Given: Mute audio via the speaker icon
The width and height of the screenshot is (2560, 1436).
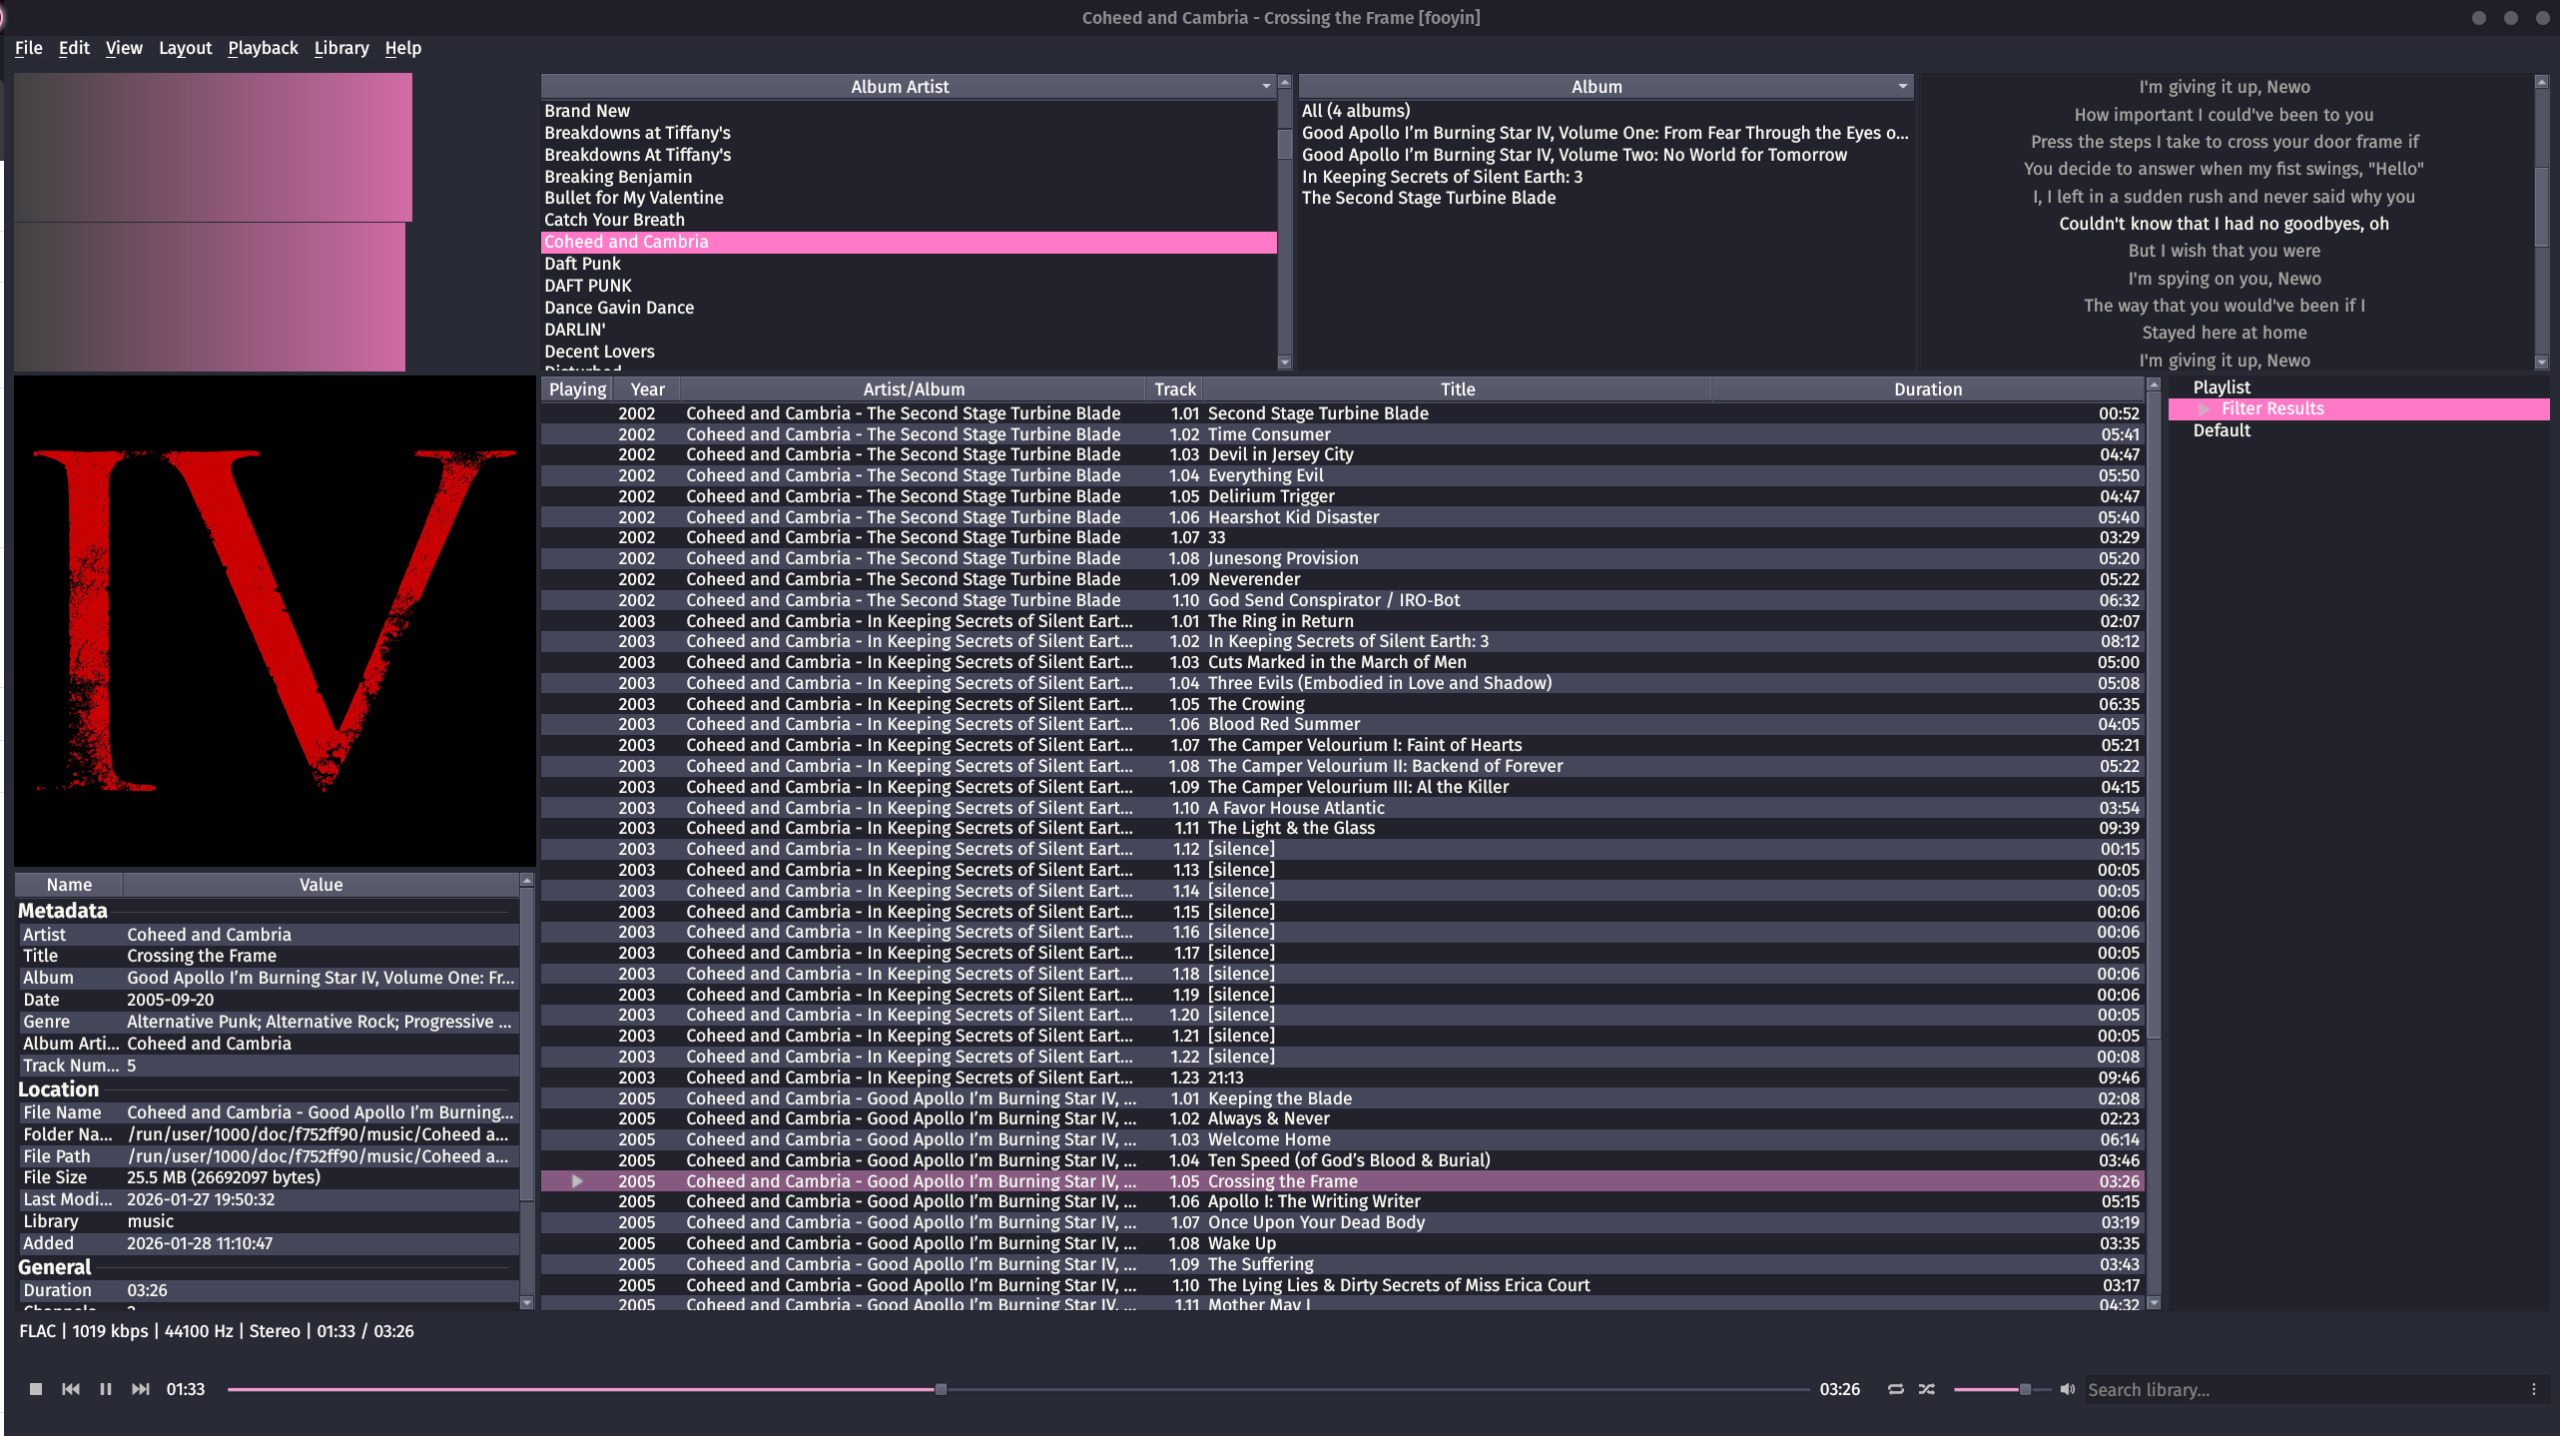Looking at the screenshot, I should (x=2067, y=1389).
